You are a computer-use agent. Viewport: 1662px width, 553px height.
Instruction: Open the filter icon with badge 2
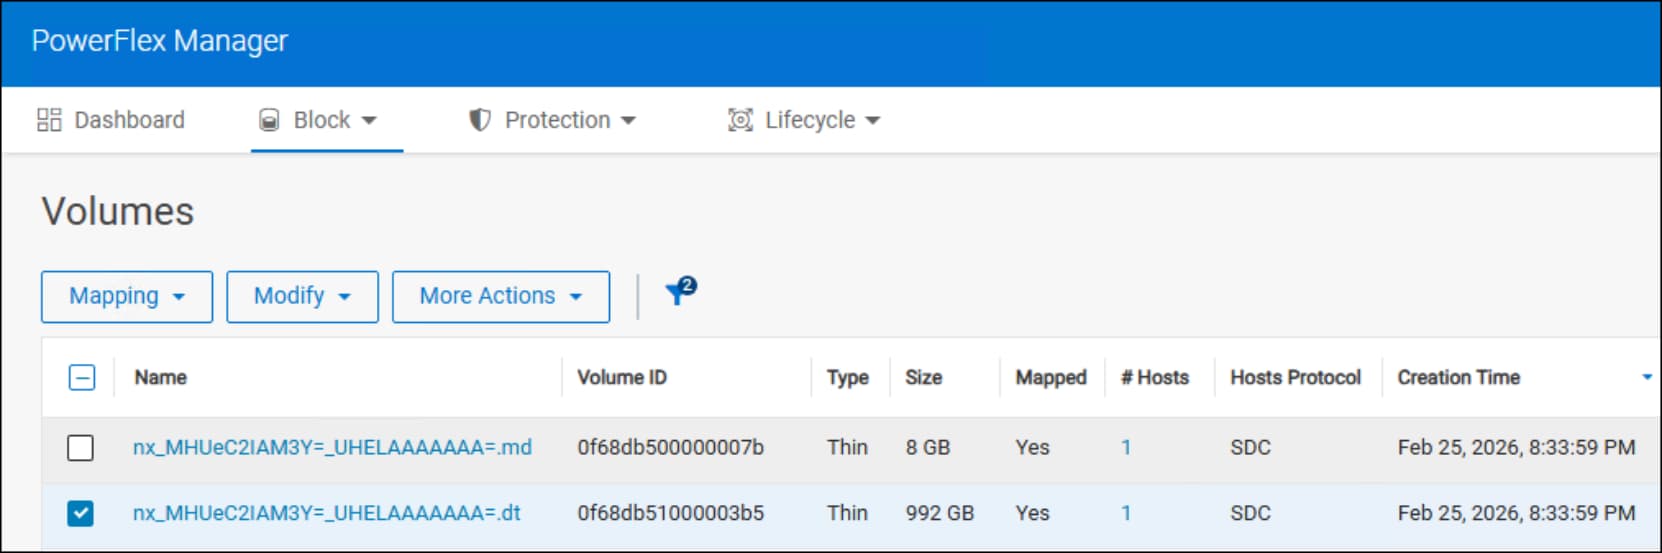[x=681, y=292]
